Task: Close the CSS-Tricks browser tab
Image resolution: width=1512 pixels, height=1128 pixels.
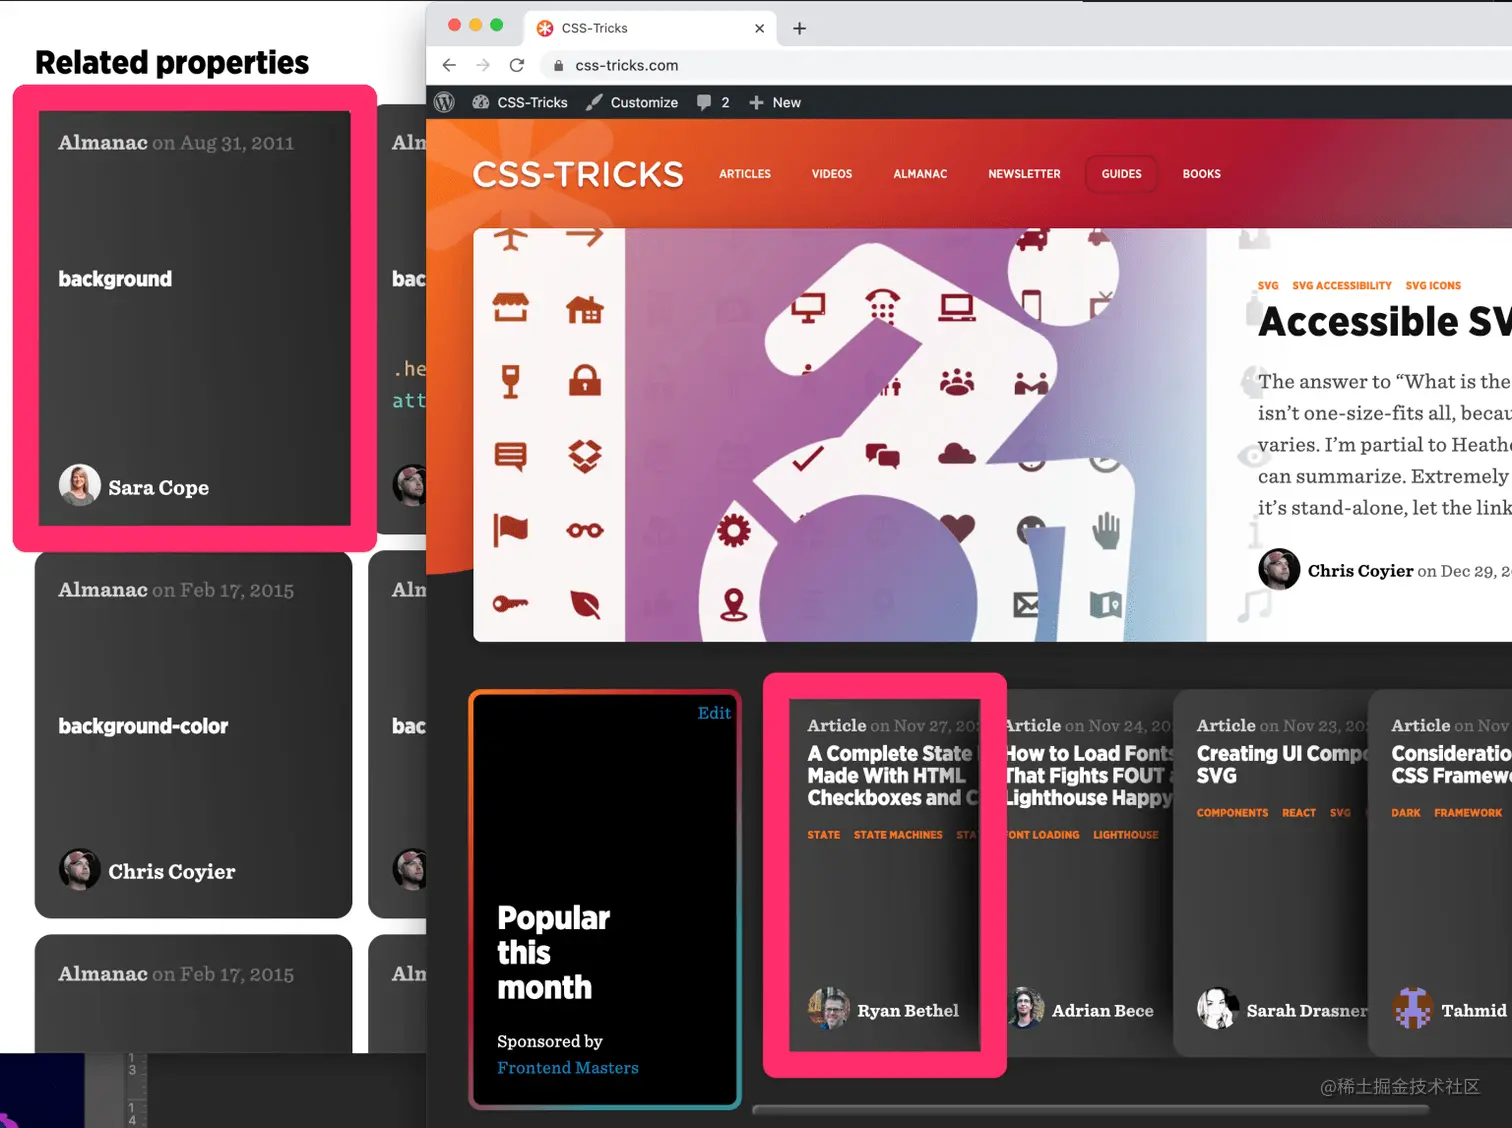Action: [759, 28]
